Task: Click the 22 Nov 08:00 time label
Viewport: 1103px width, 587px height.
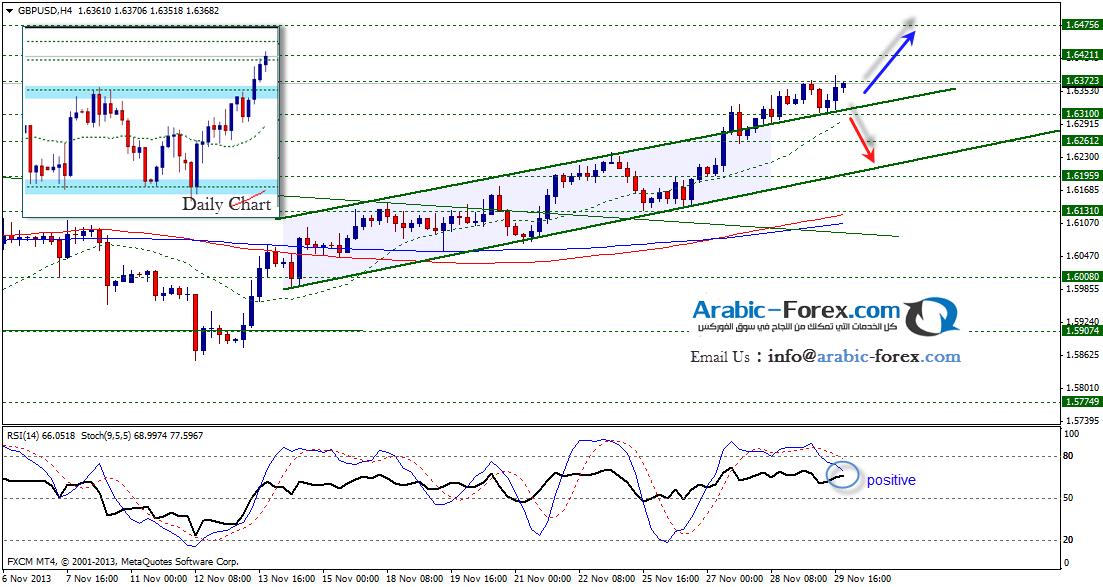Action: point(605,579)
